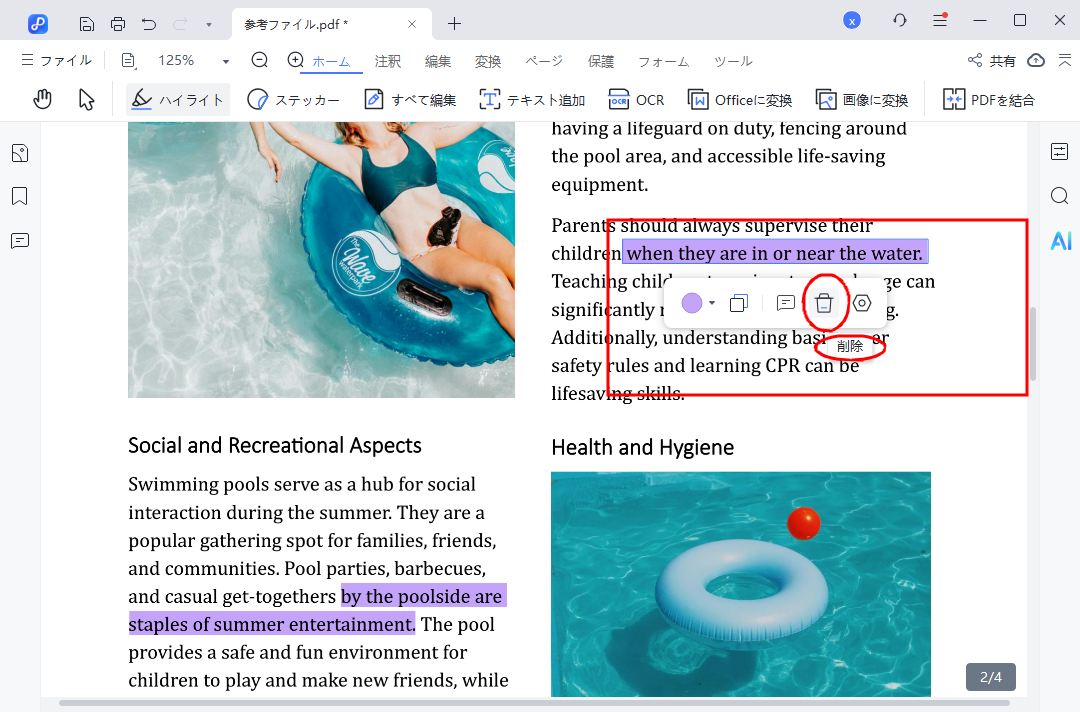Open the bookmarks panel in left sidebar

coord(20,196)
